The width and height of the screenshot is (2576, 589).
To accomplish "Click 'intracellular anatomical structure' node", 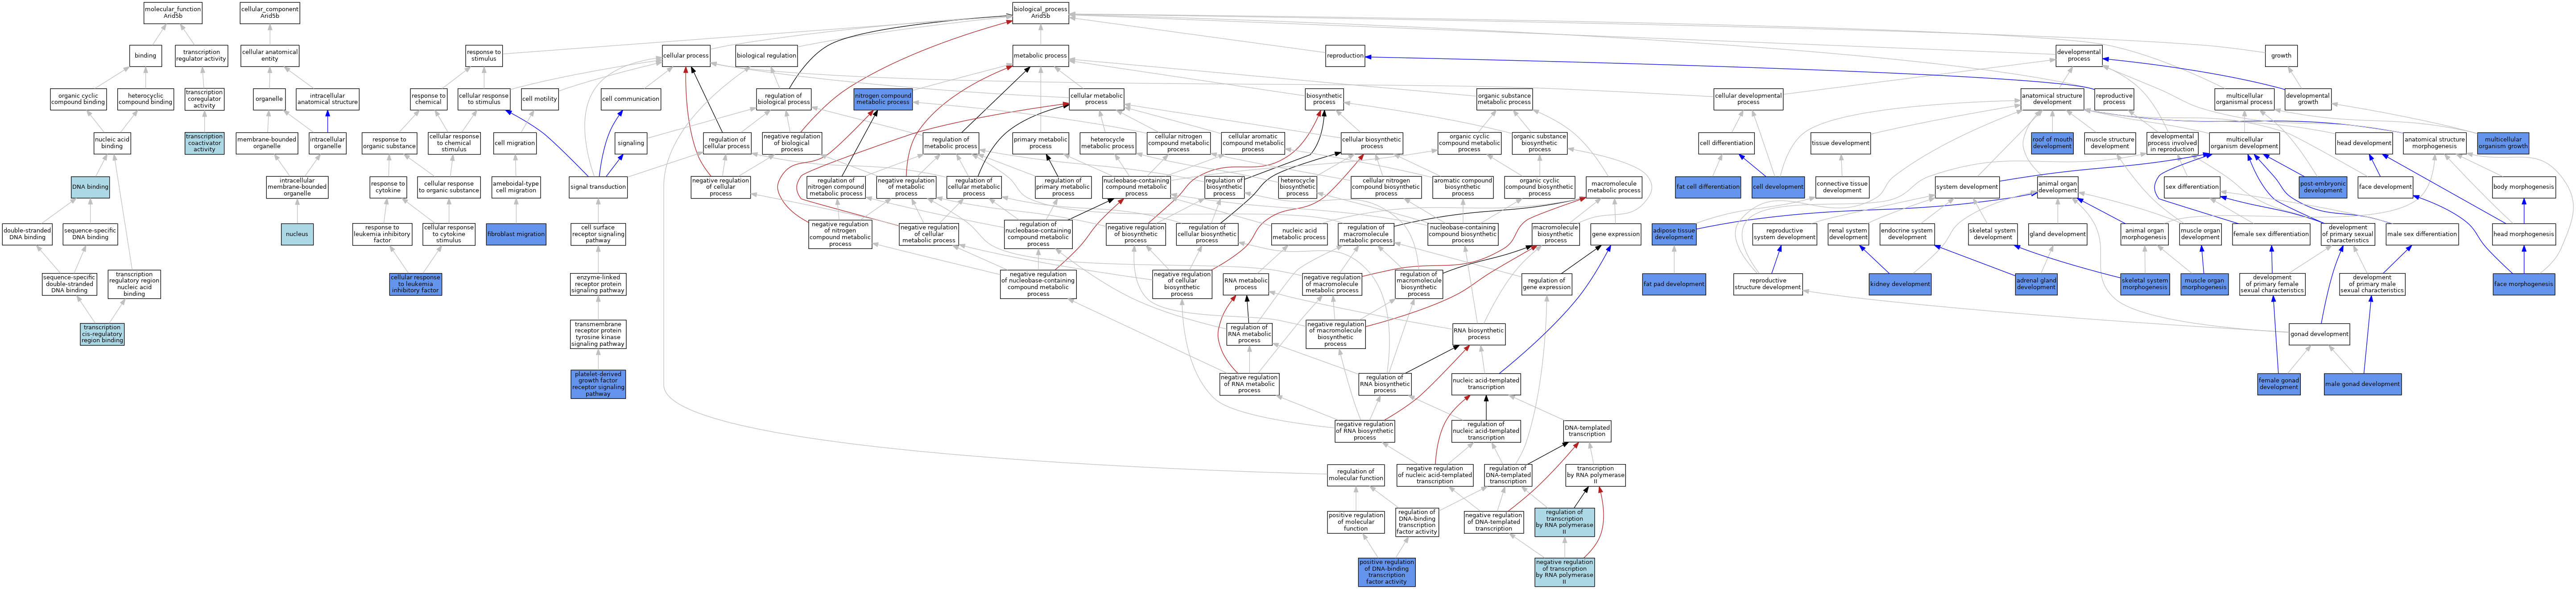I will coord(328,99).
